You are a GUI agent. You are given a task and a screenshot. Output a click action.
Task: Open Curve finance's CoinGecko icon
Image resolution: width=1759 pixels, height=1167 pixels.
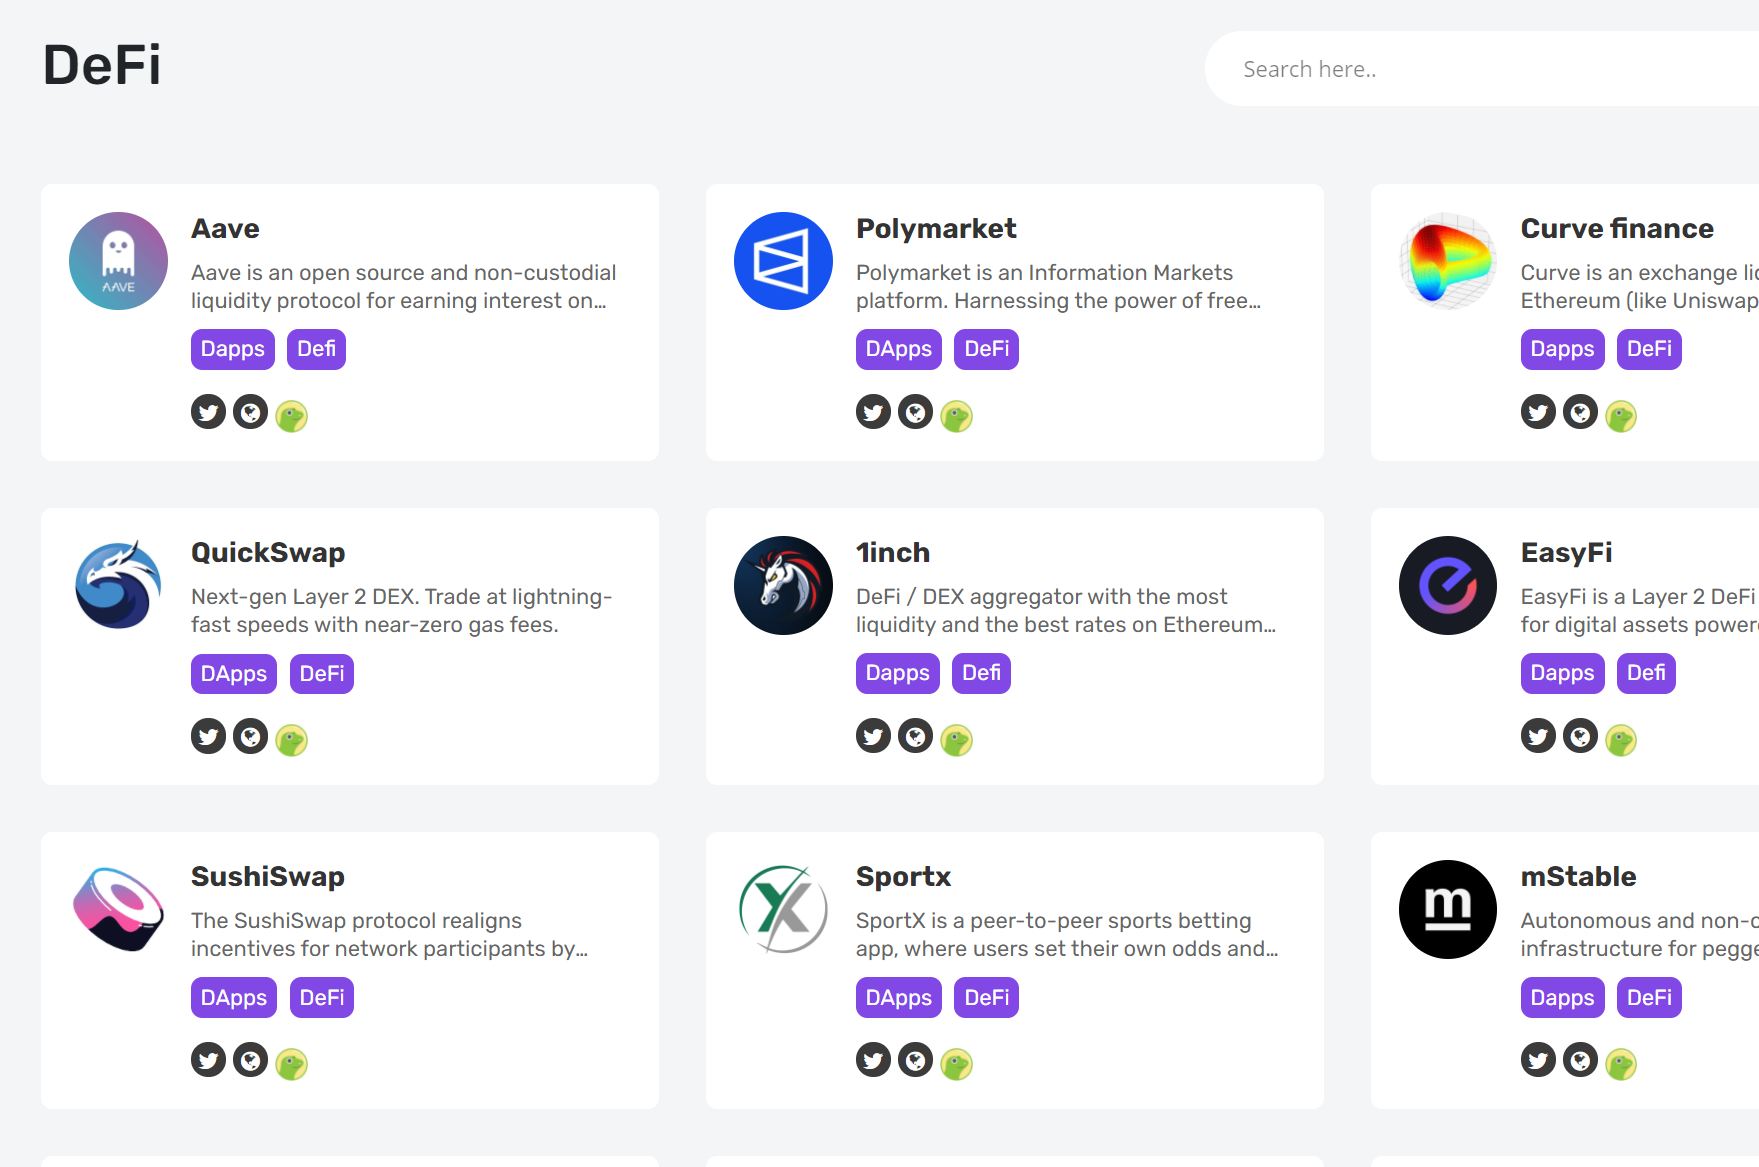1621,416
